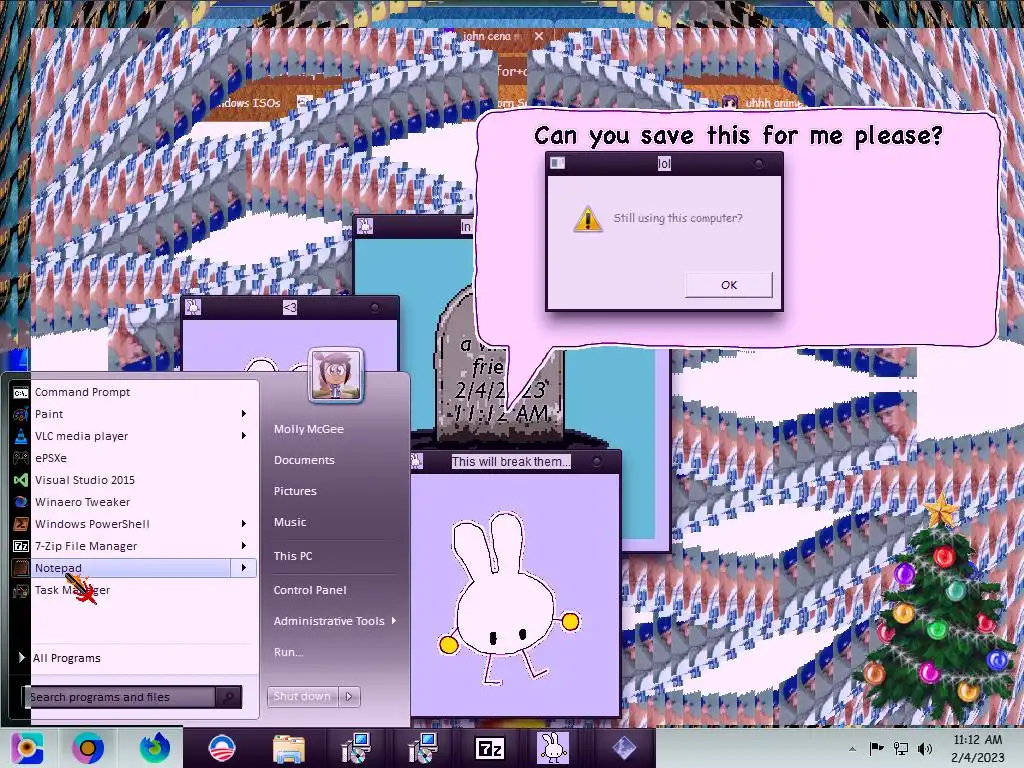Image resolution: width=1024 pixels, height=768 pixels.
Task: Click the Notepad icon in Start menu
Action: 21,568
